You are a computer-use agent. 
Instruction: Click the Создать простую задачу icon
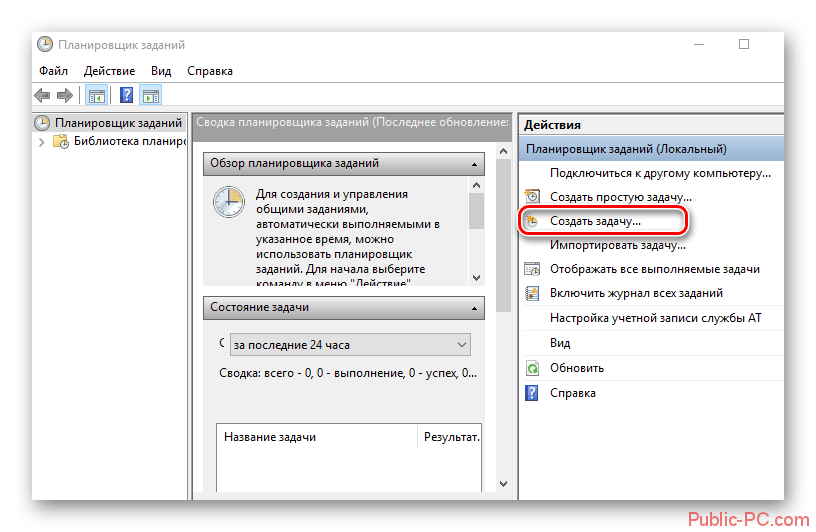[x=533, y=197]
